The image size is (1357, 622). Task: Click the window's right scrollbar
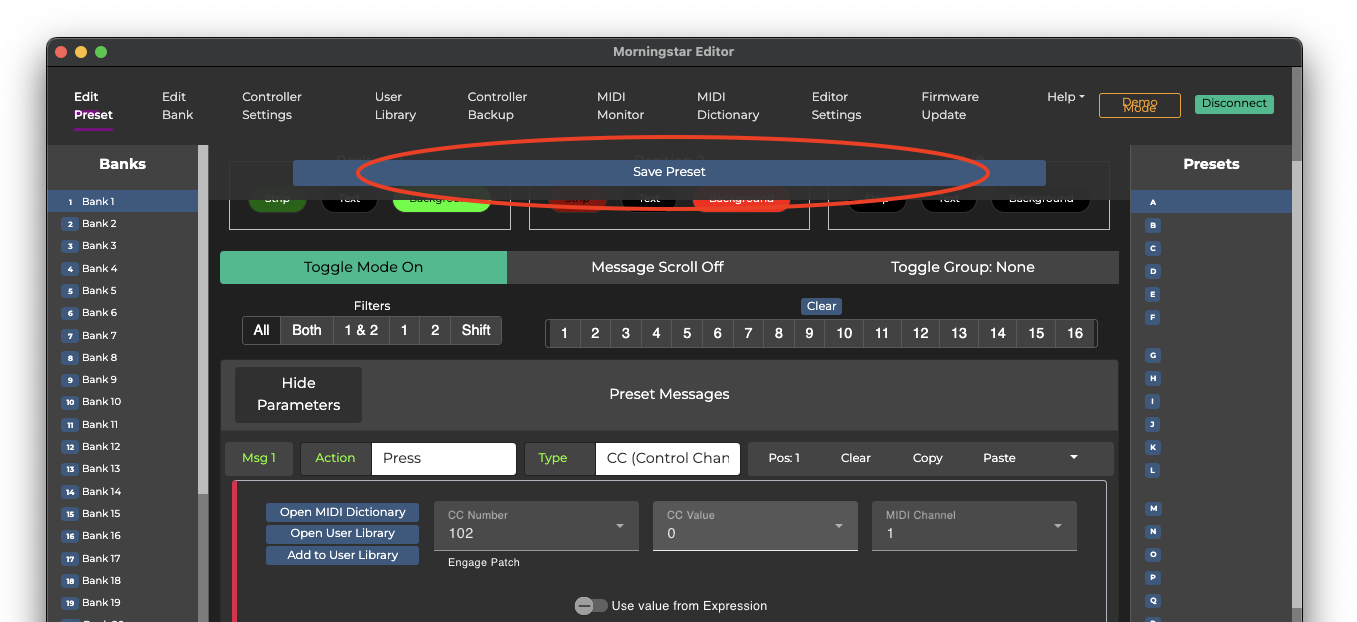1297,383
